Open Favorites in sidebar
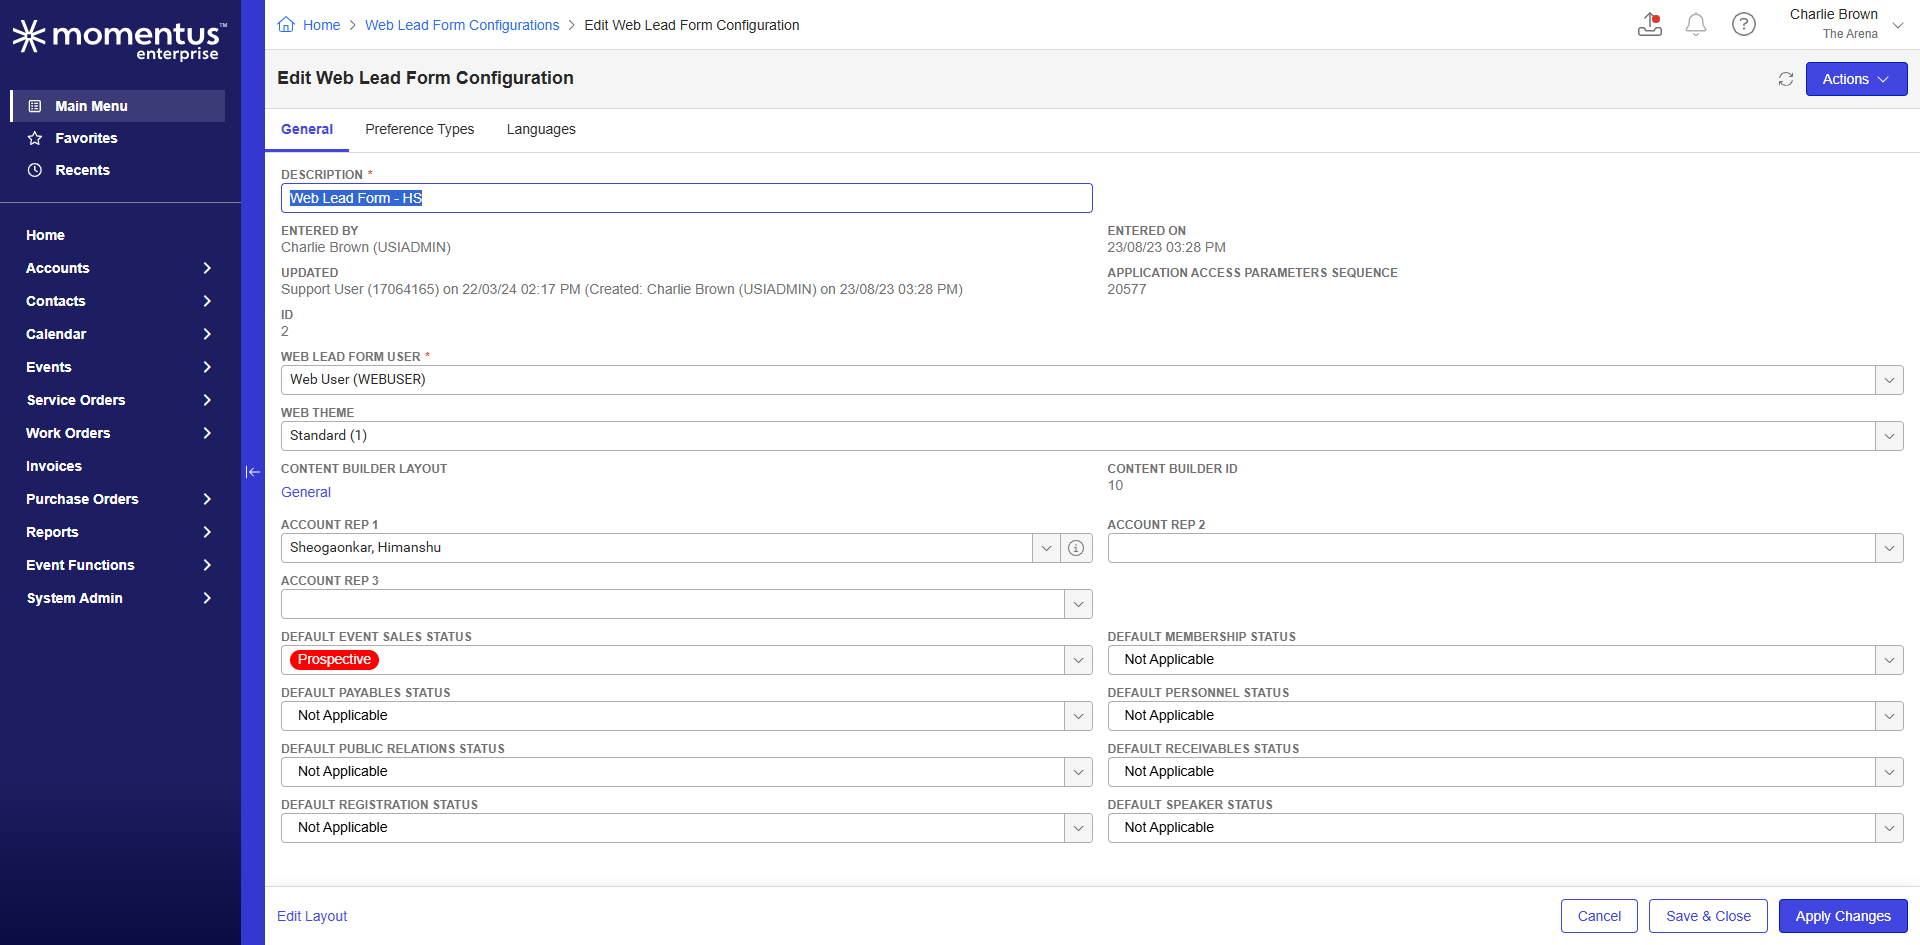 86,138
